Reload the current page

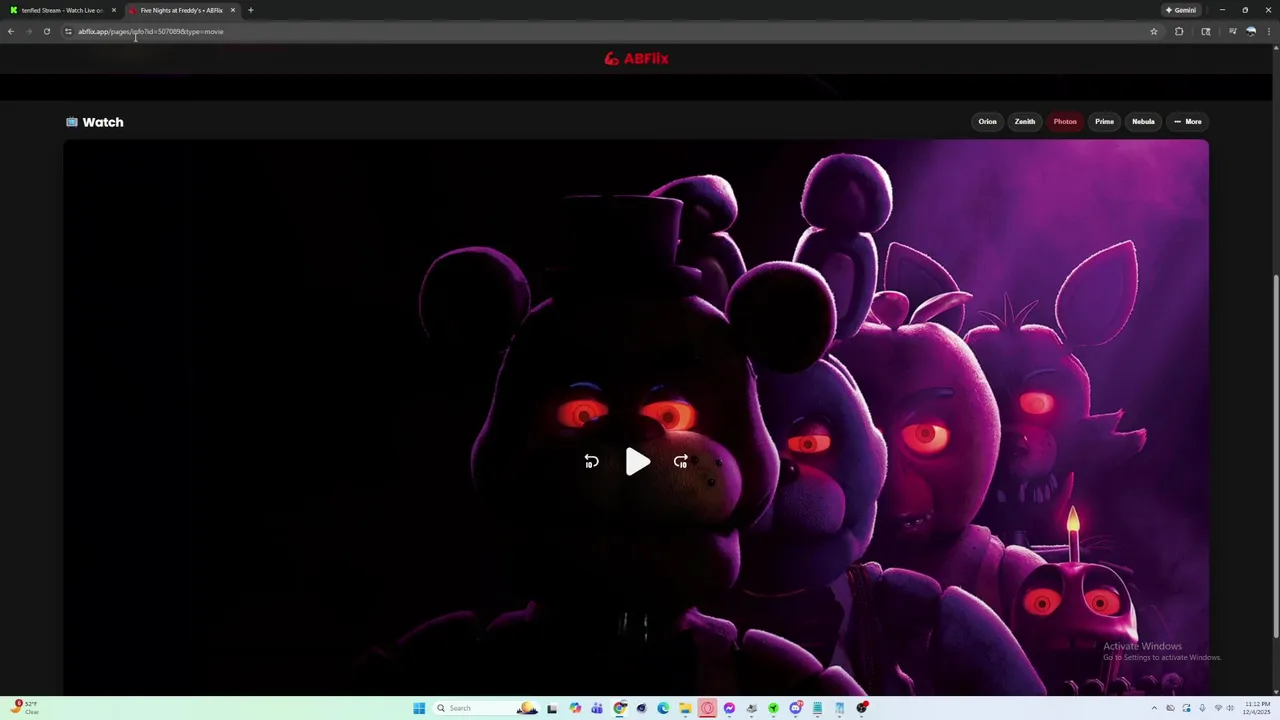(47, 31)
